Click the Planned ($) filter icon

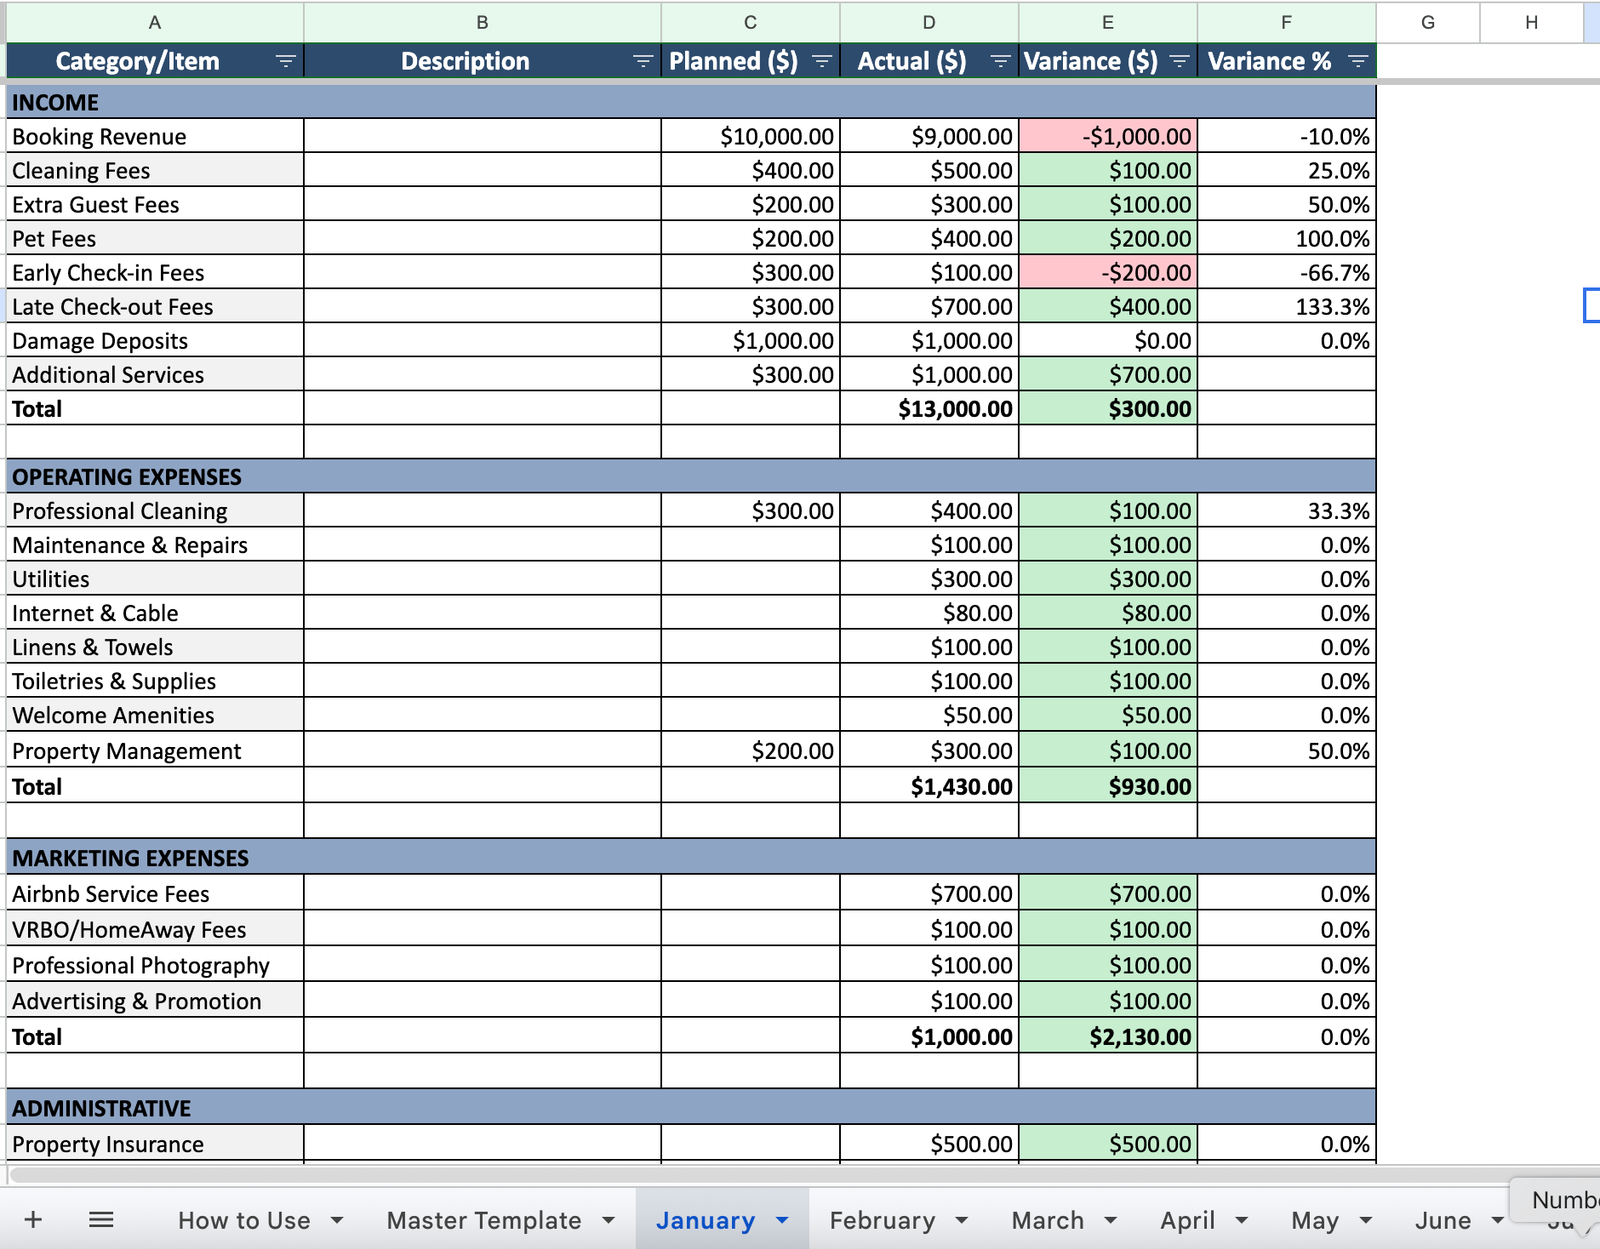point(822,62)
